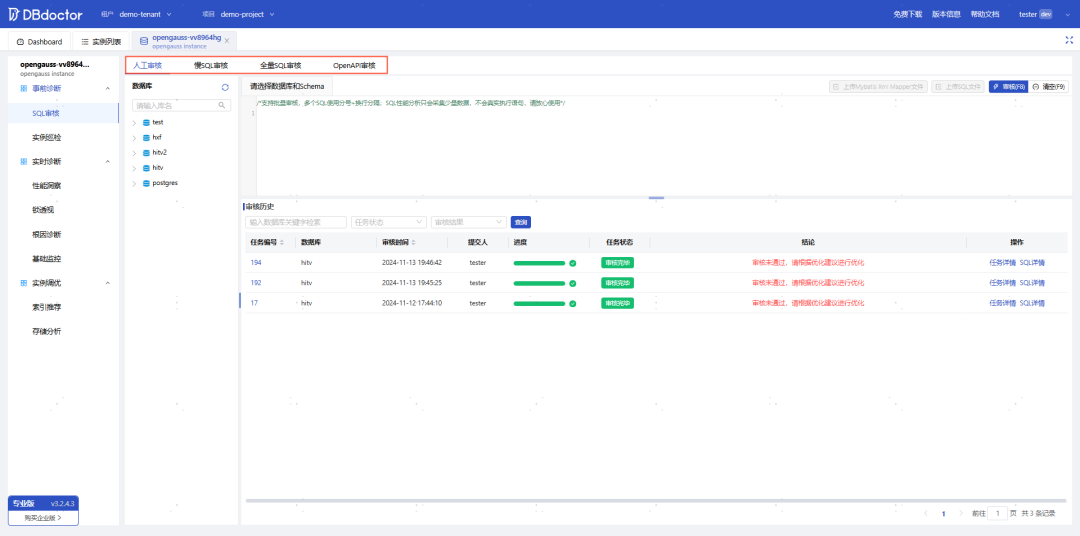This screenshot has width=1080, height=536.
Task: Collapse the 事前诊断 menu group
Action: [x=107, y=89]
